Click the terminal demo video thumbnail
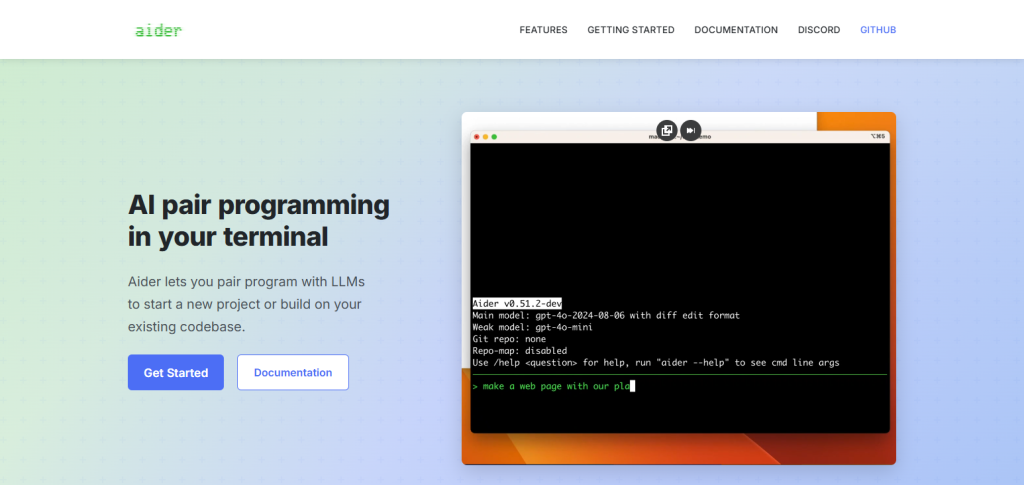Viewport: 1024px width, 485px height. (x=679, y=289)
